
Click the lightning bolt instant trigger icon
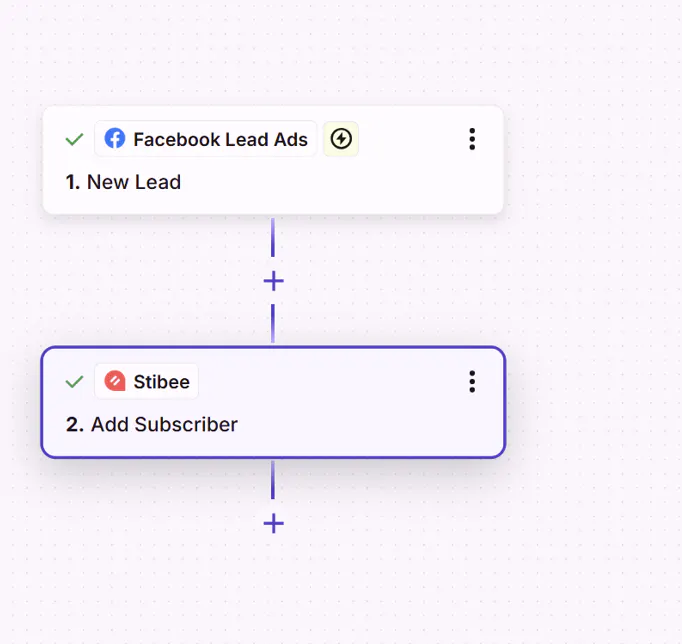[341, 139]
